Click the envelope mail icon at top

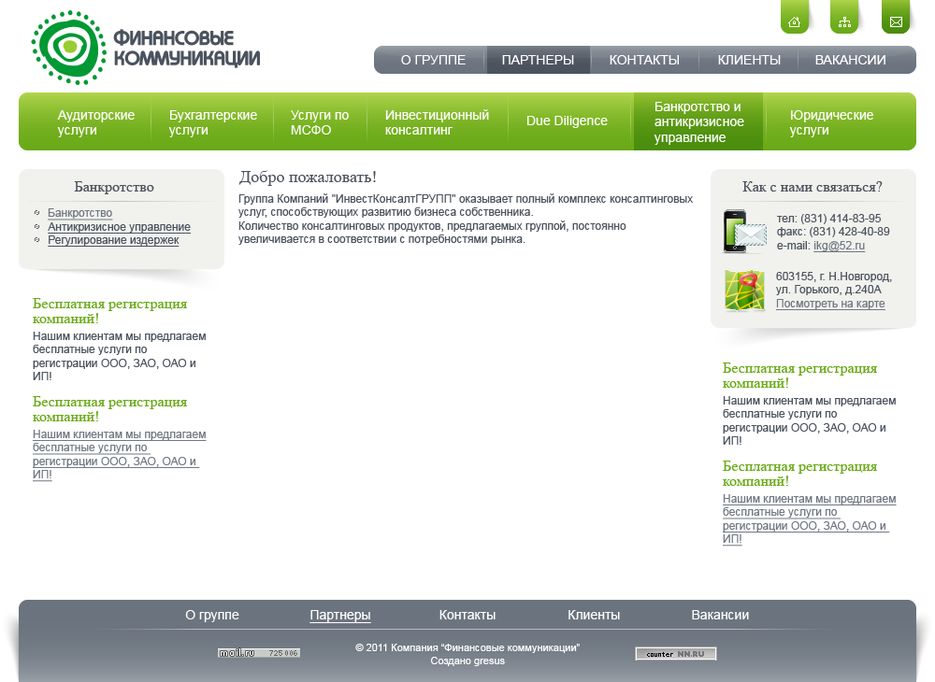click(x=896, y=21)
